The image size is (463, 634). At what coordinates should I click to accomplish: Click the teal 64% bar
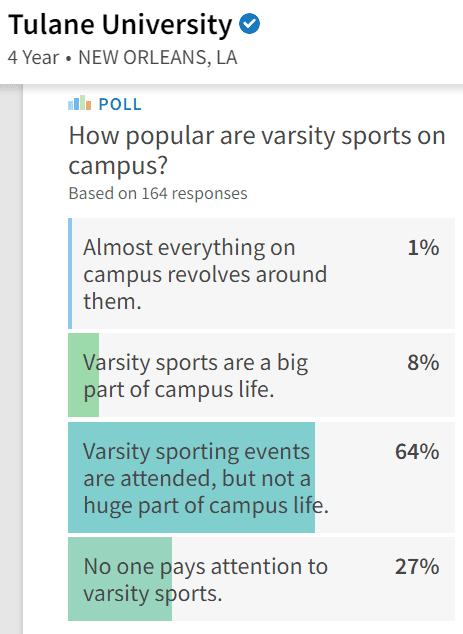pos(191,477)
